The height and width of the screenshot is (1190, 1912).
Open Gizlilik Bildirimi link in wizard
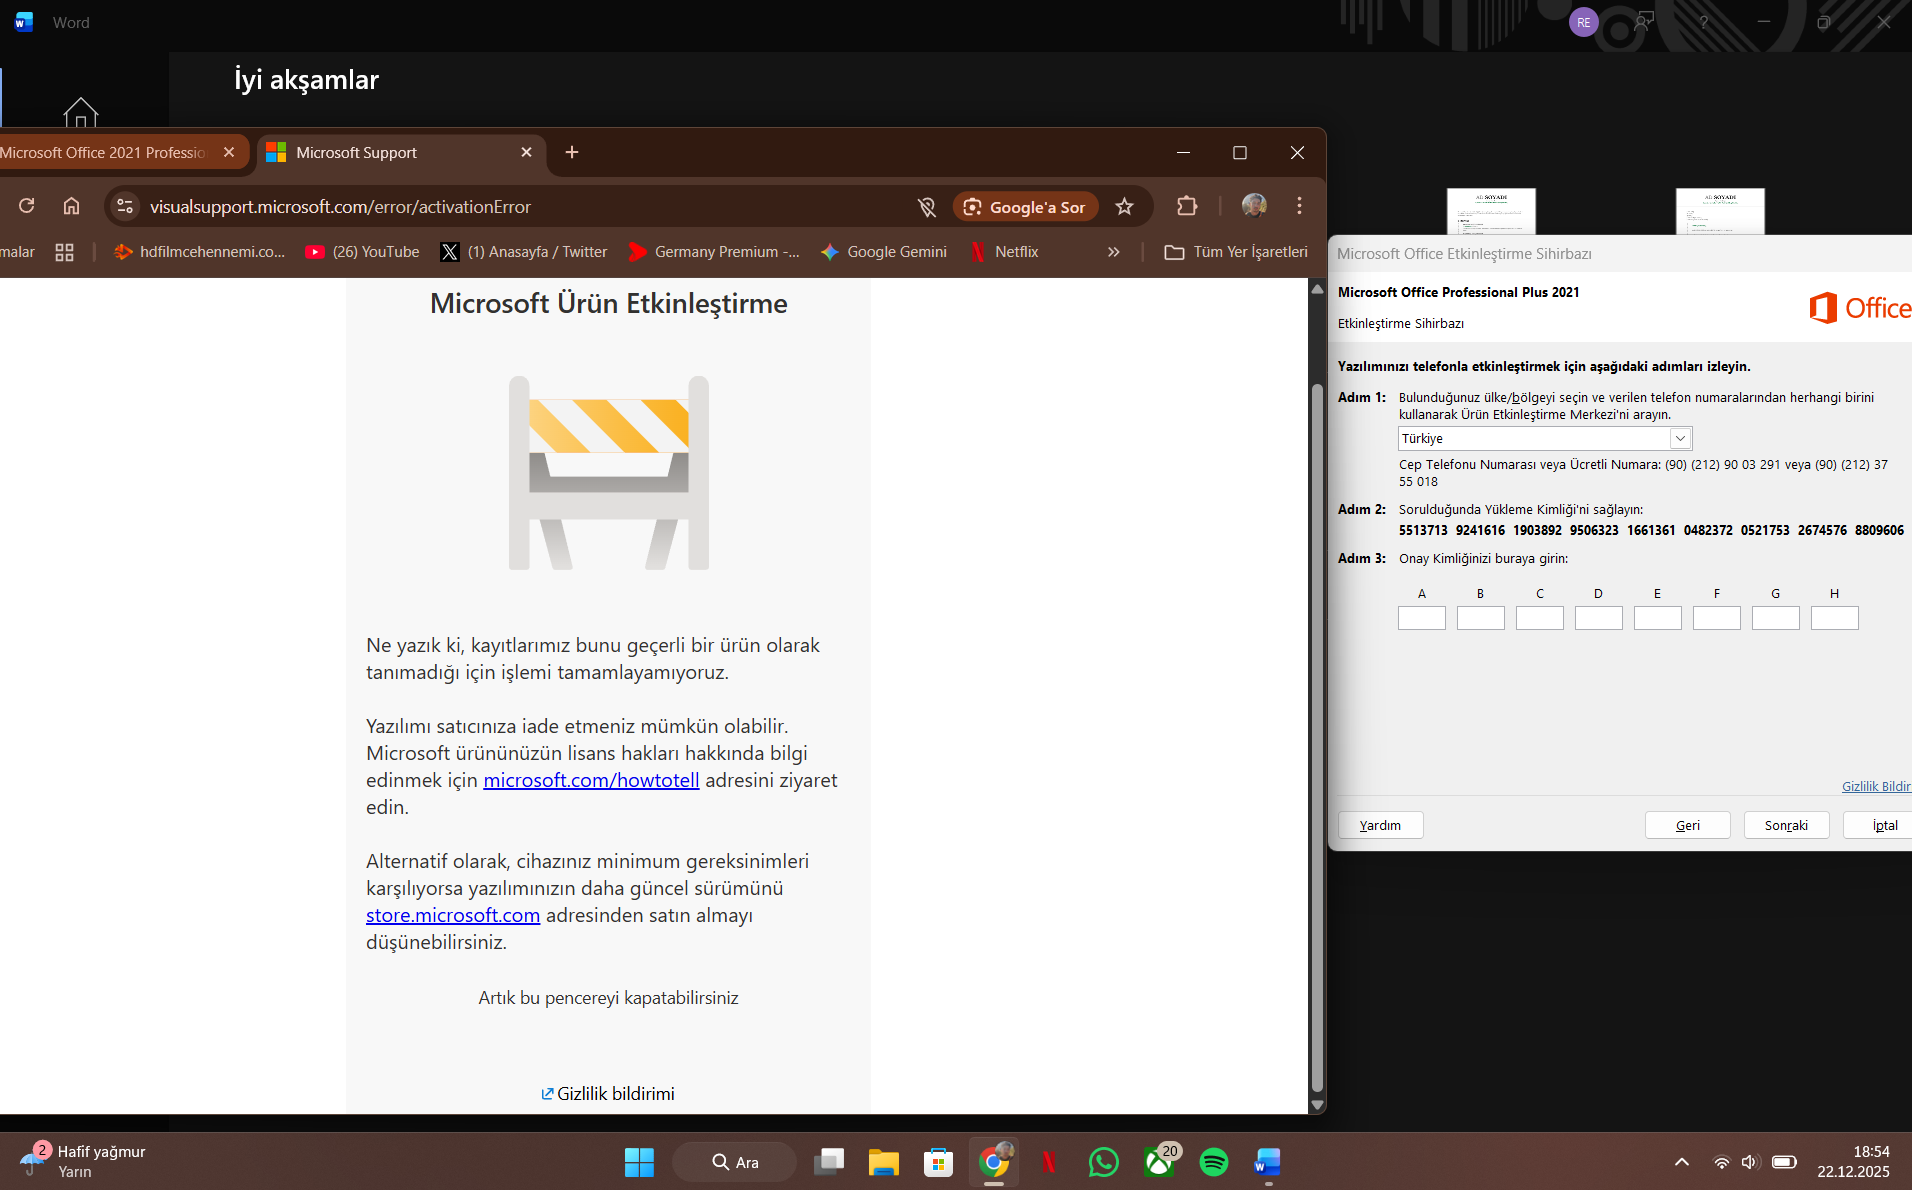[x=1877, y=787]
